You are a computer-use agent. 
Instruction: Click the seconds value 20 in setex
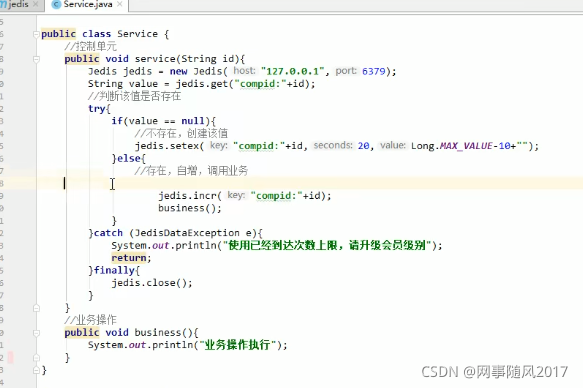point(363,146)
